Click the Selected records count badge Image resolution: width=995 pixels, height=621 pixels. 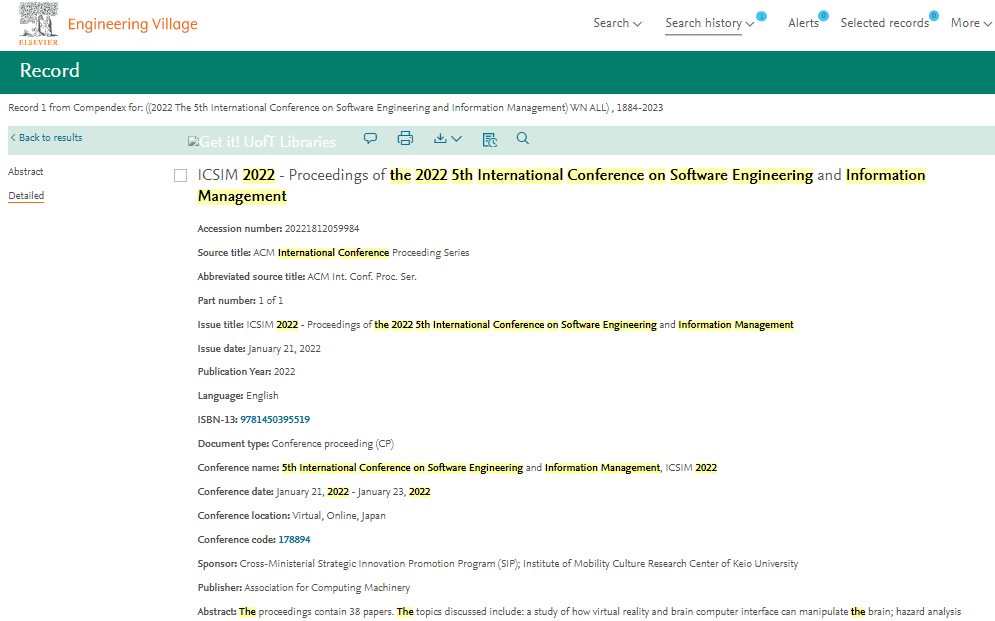point(933,16)
